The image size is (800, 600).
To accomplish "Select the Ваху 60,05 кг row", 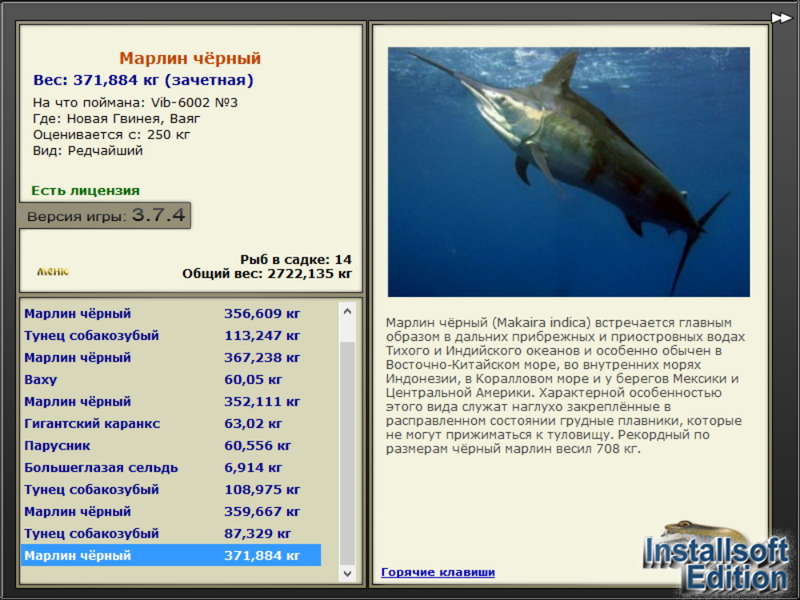I will pyautogui.click(x=171, y=379).
